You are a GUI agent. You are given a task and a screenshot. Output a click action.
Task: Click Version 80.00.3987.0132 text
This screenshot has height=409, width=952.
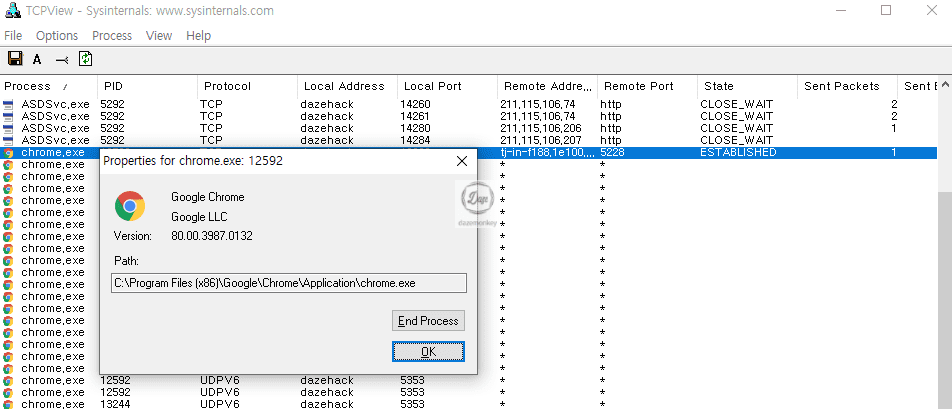click(x=212, y=235)
